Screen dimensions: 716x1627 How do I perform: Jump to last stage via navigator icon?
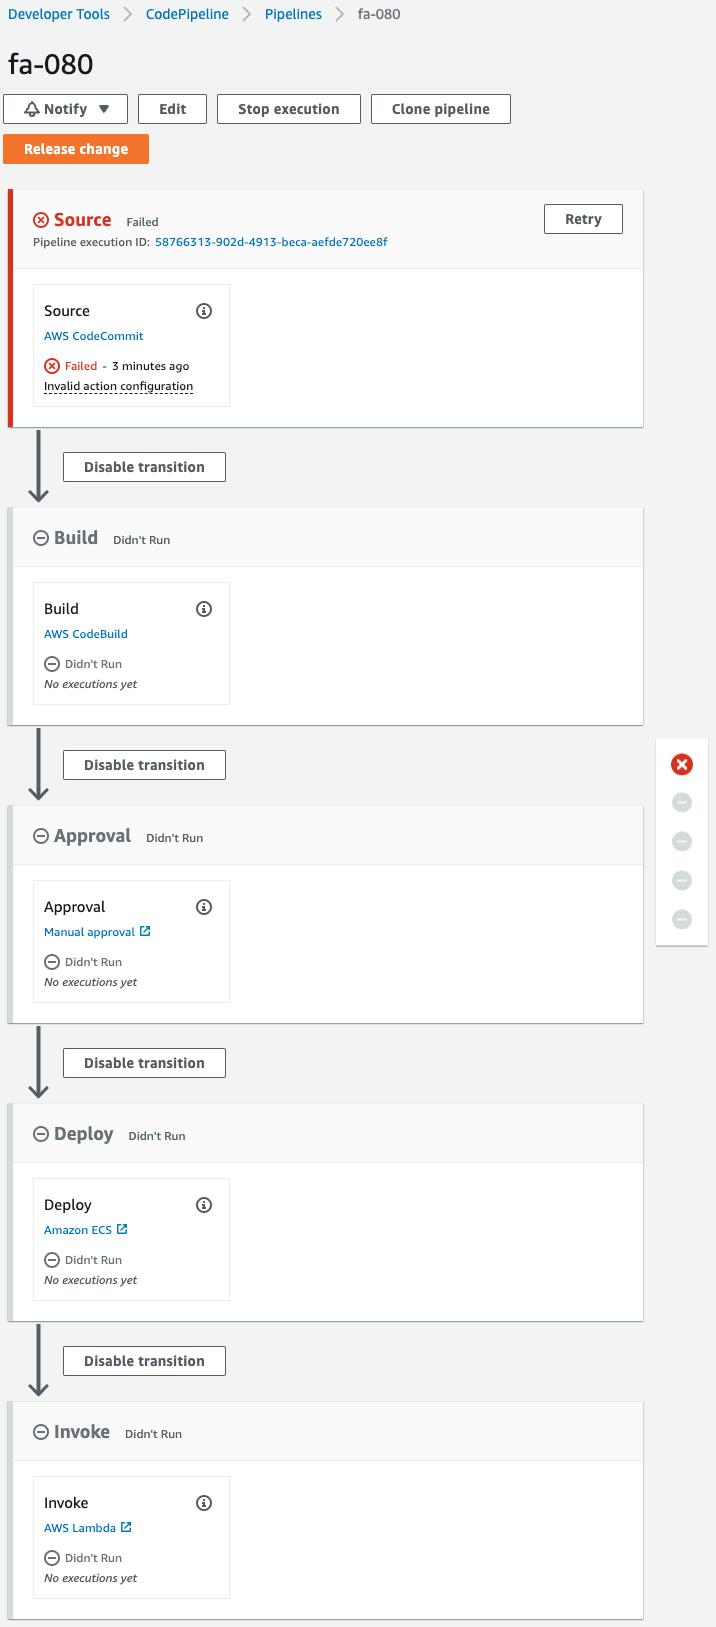pyautogui.click(x=682, y=919)
